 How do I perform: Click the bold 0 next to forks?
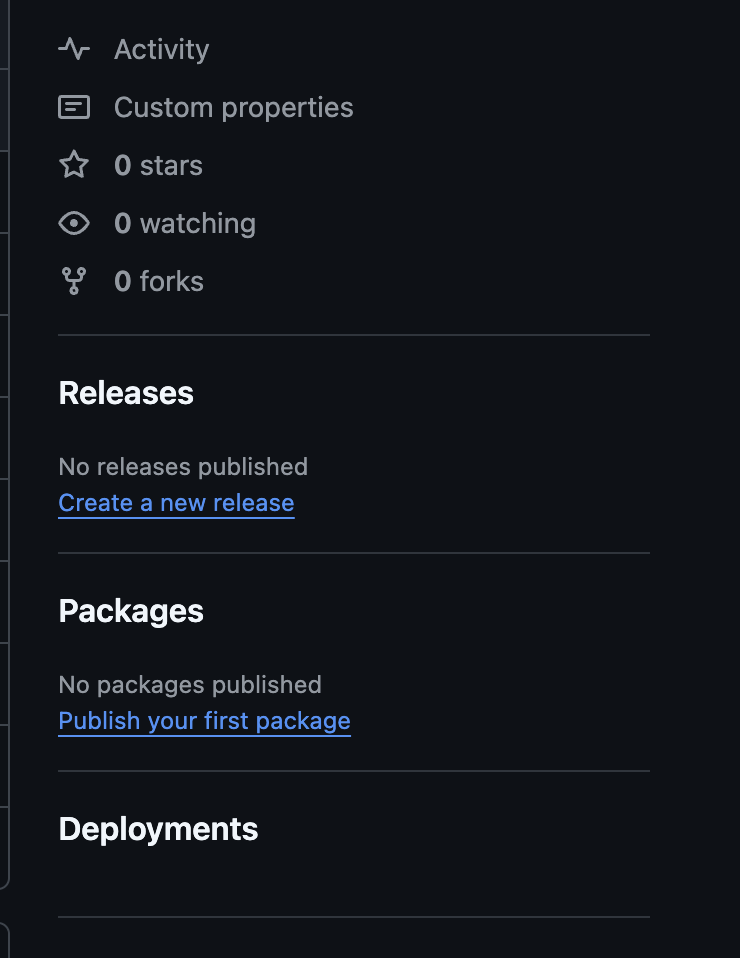coord(123,282)
